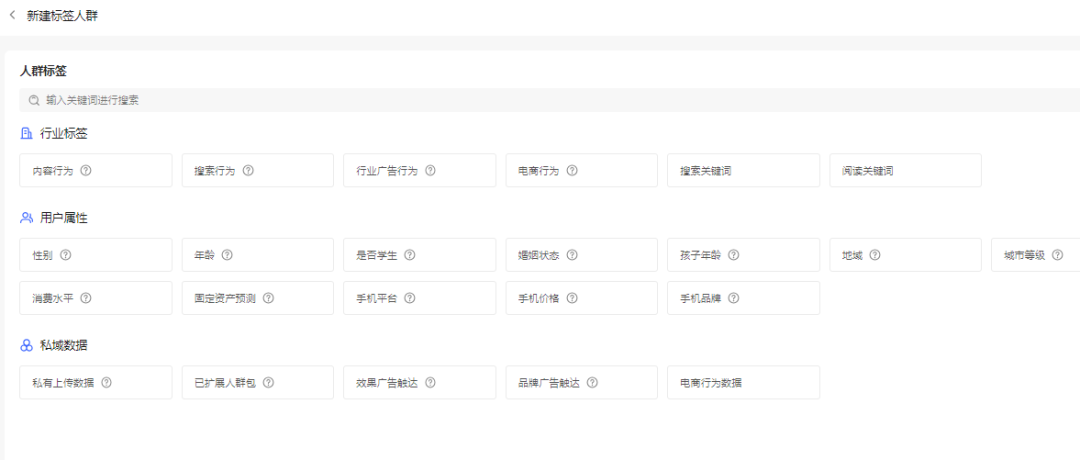Select the 阅读关键词 tag card
Image resolution: width=1080 pixels, height=460 pixels.
click(x=905, y=171)
